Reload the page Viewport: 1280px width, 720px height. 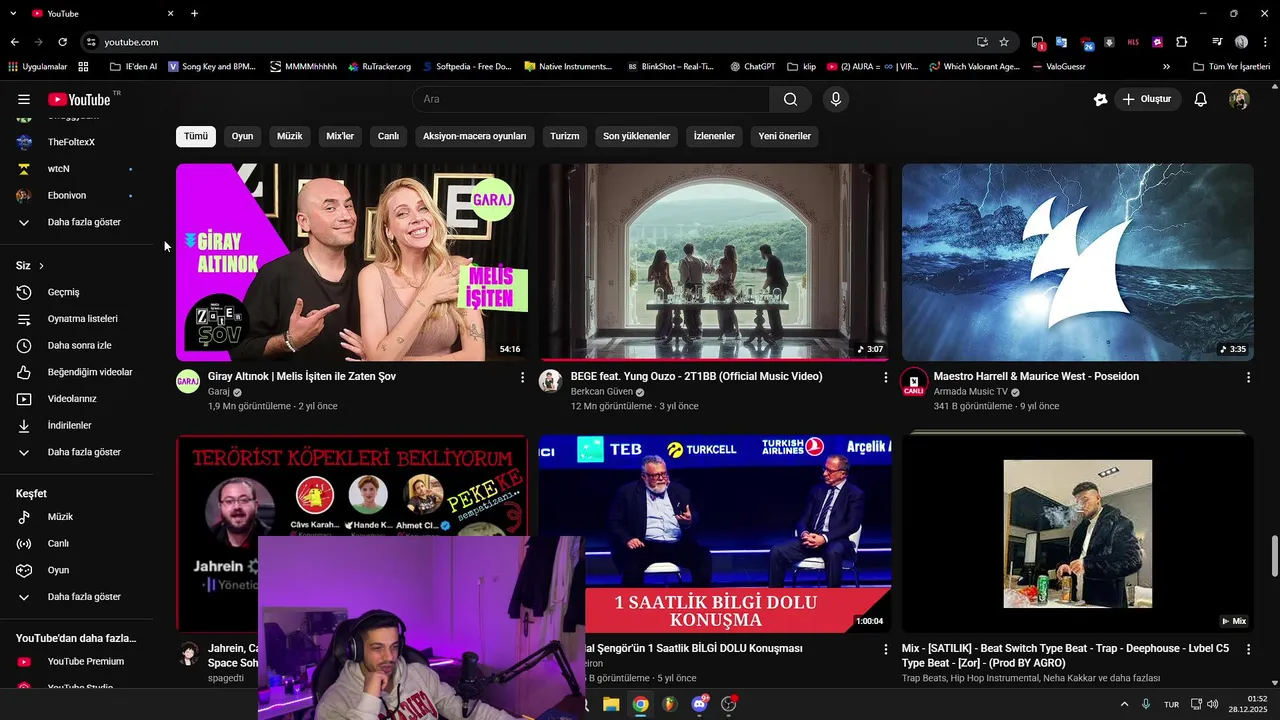[62, 42]
